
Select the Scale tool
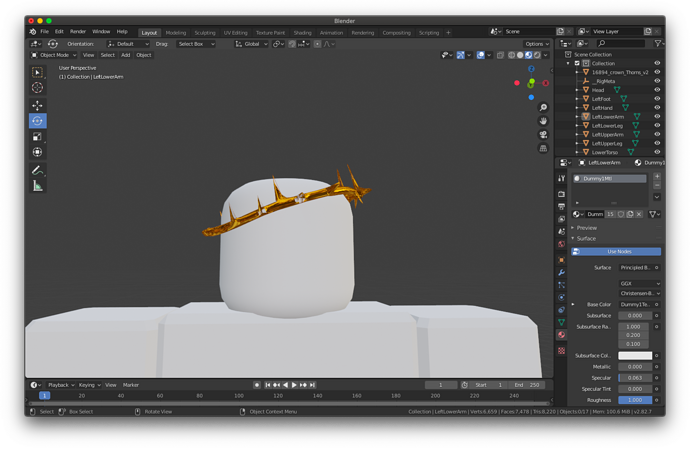[x=37, y=137]
